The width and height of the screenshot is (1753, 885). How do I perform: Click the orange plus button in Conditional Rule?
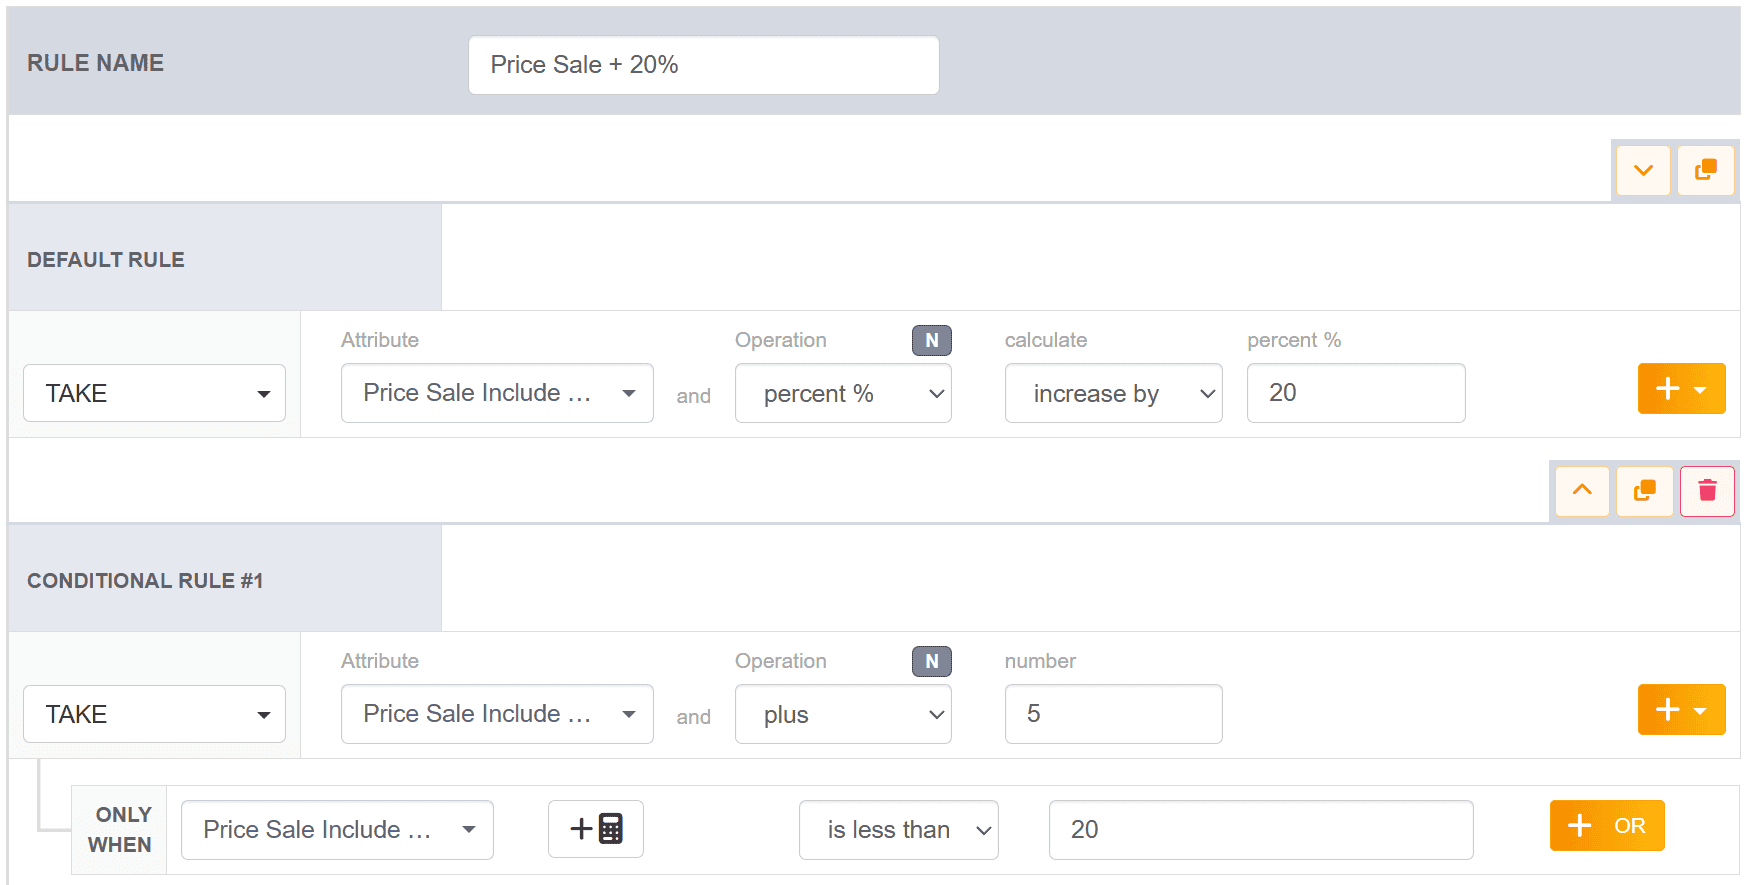click(x=1680, y=710)
